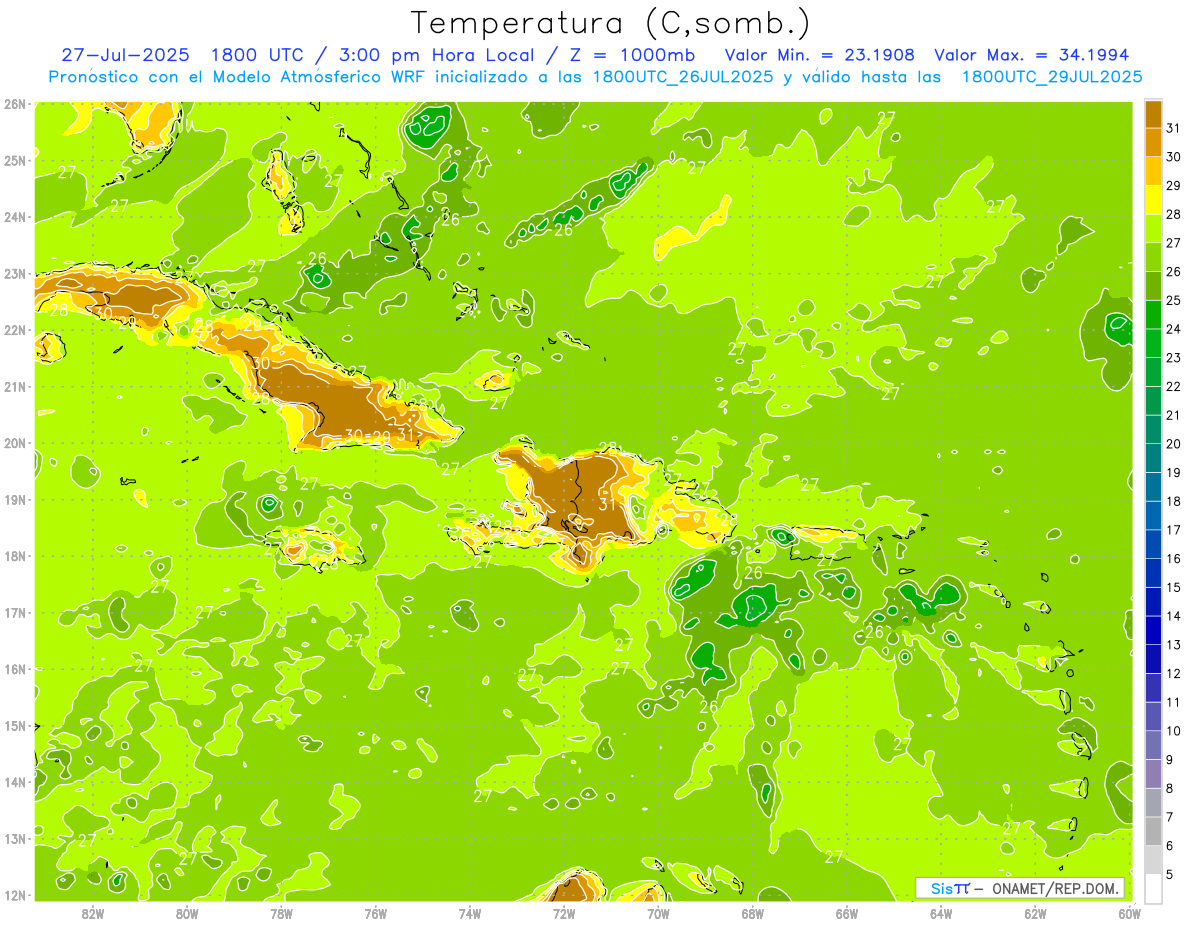Click the 19N latitude axis label

point(15,500)
